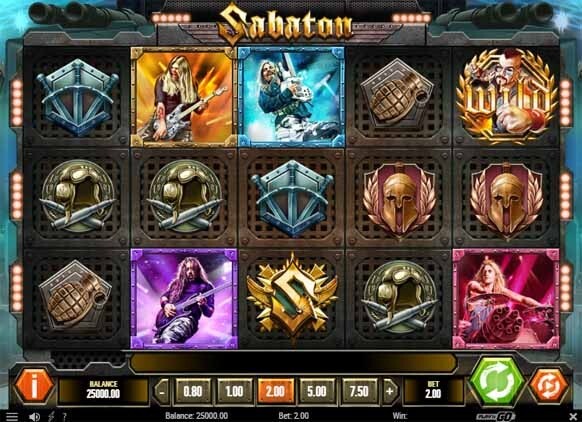Click the golden Wild symbol on the reels
The height and width of the screenshot is (422, 582).
(507, 96)
